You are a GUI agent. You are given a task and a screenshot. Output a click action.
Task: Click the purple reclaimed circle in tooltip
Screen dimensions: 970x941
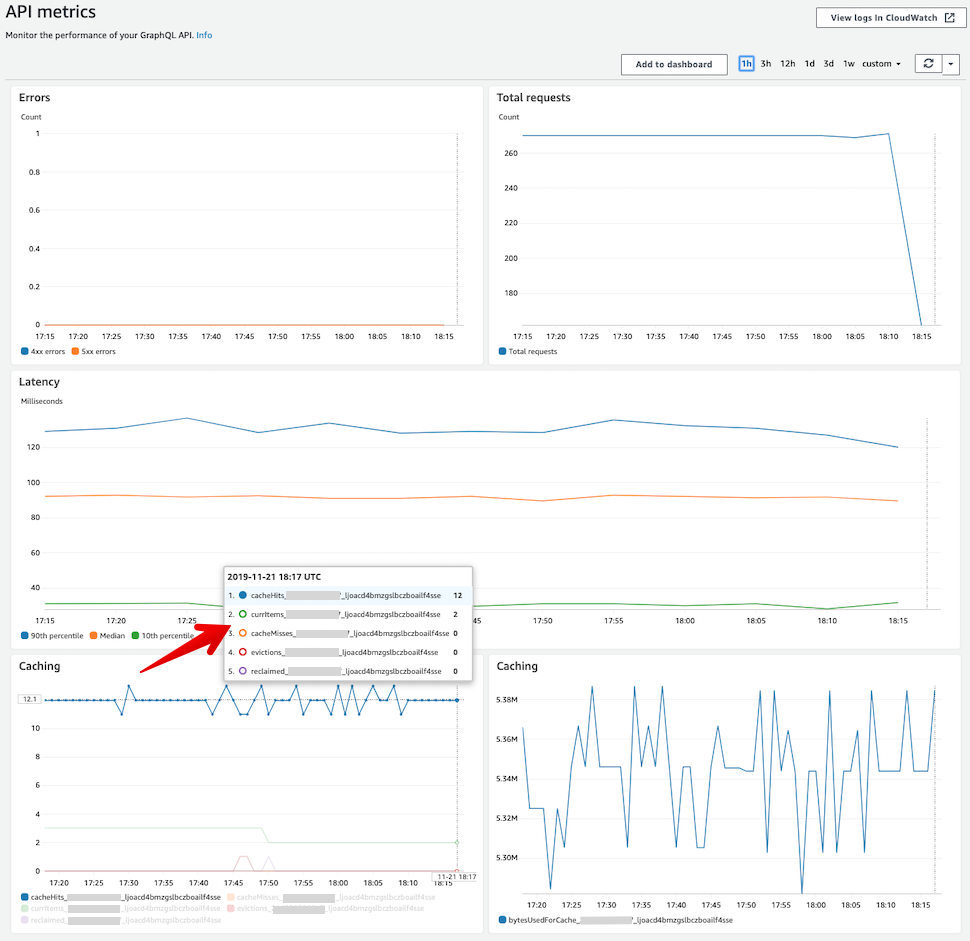[243, 671]
